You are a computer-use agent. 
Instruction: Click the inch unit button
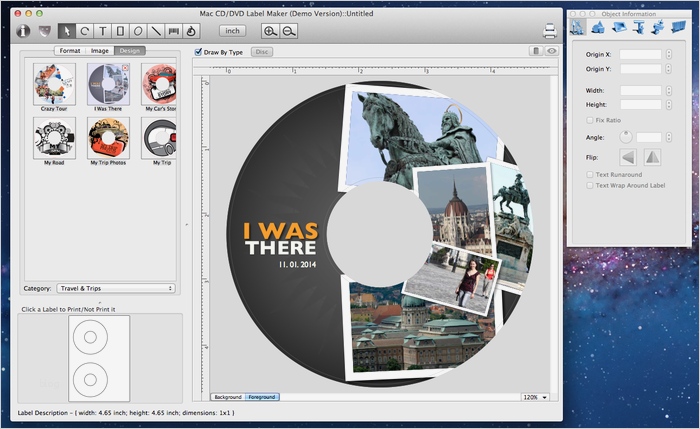click(x=232, y=31)
